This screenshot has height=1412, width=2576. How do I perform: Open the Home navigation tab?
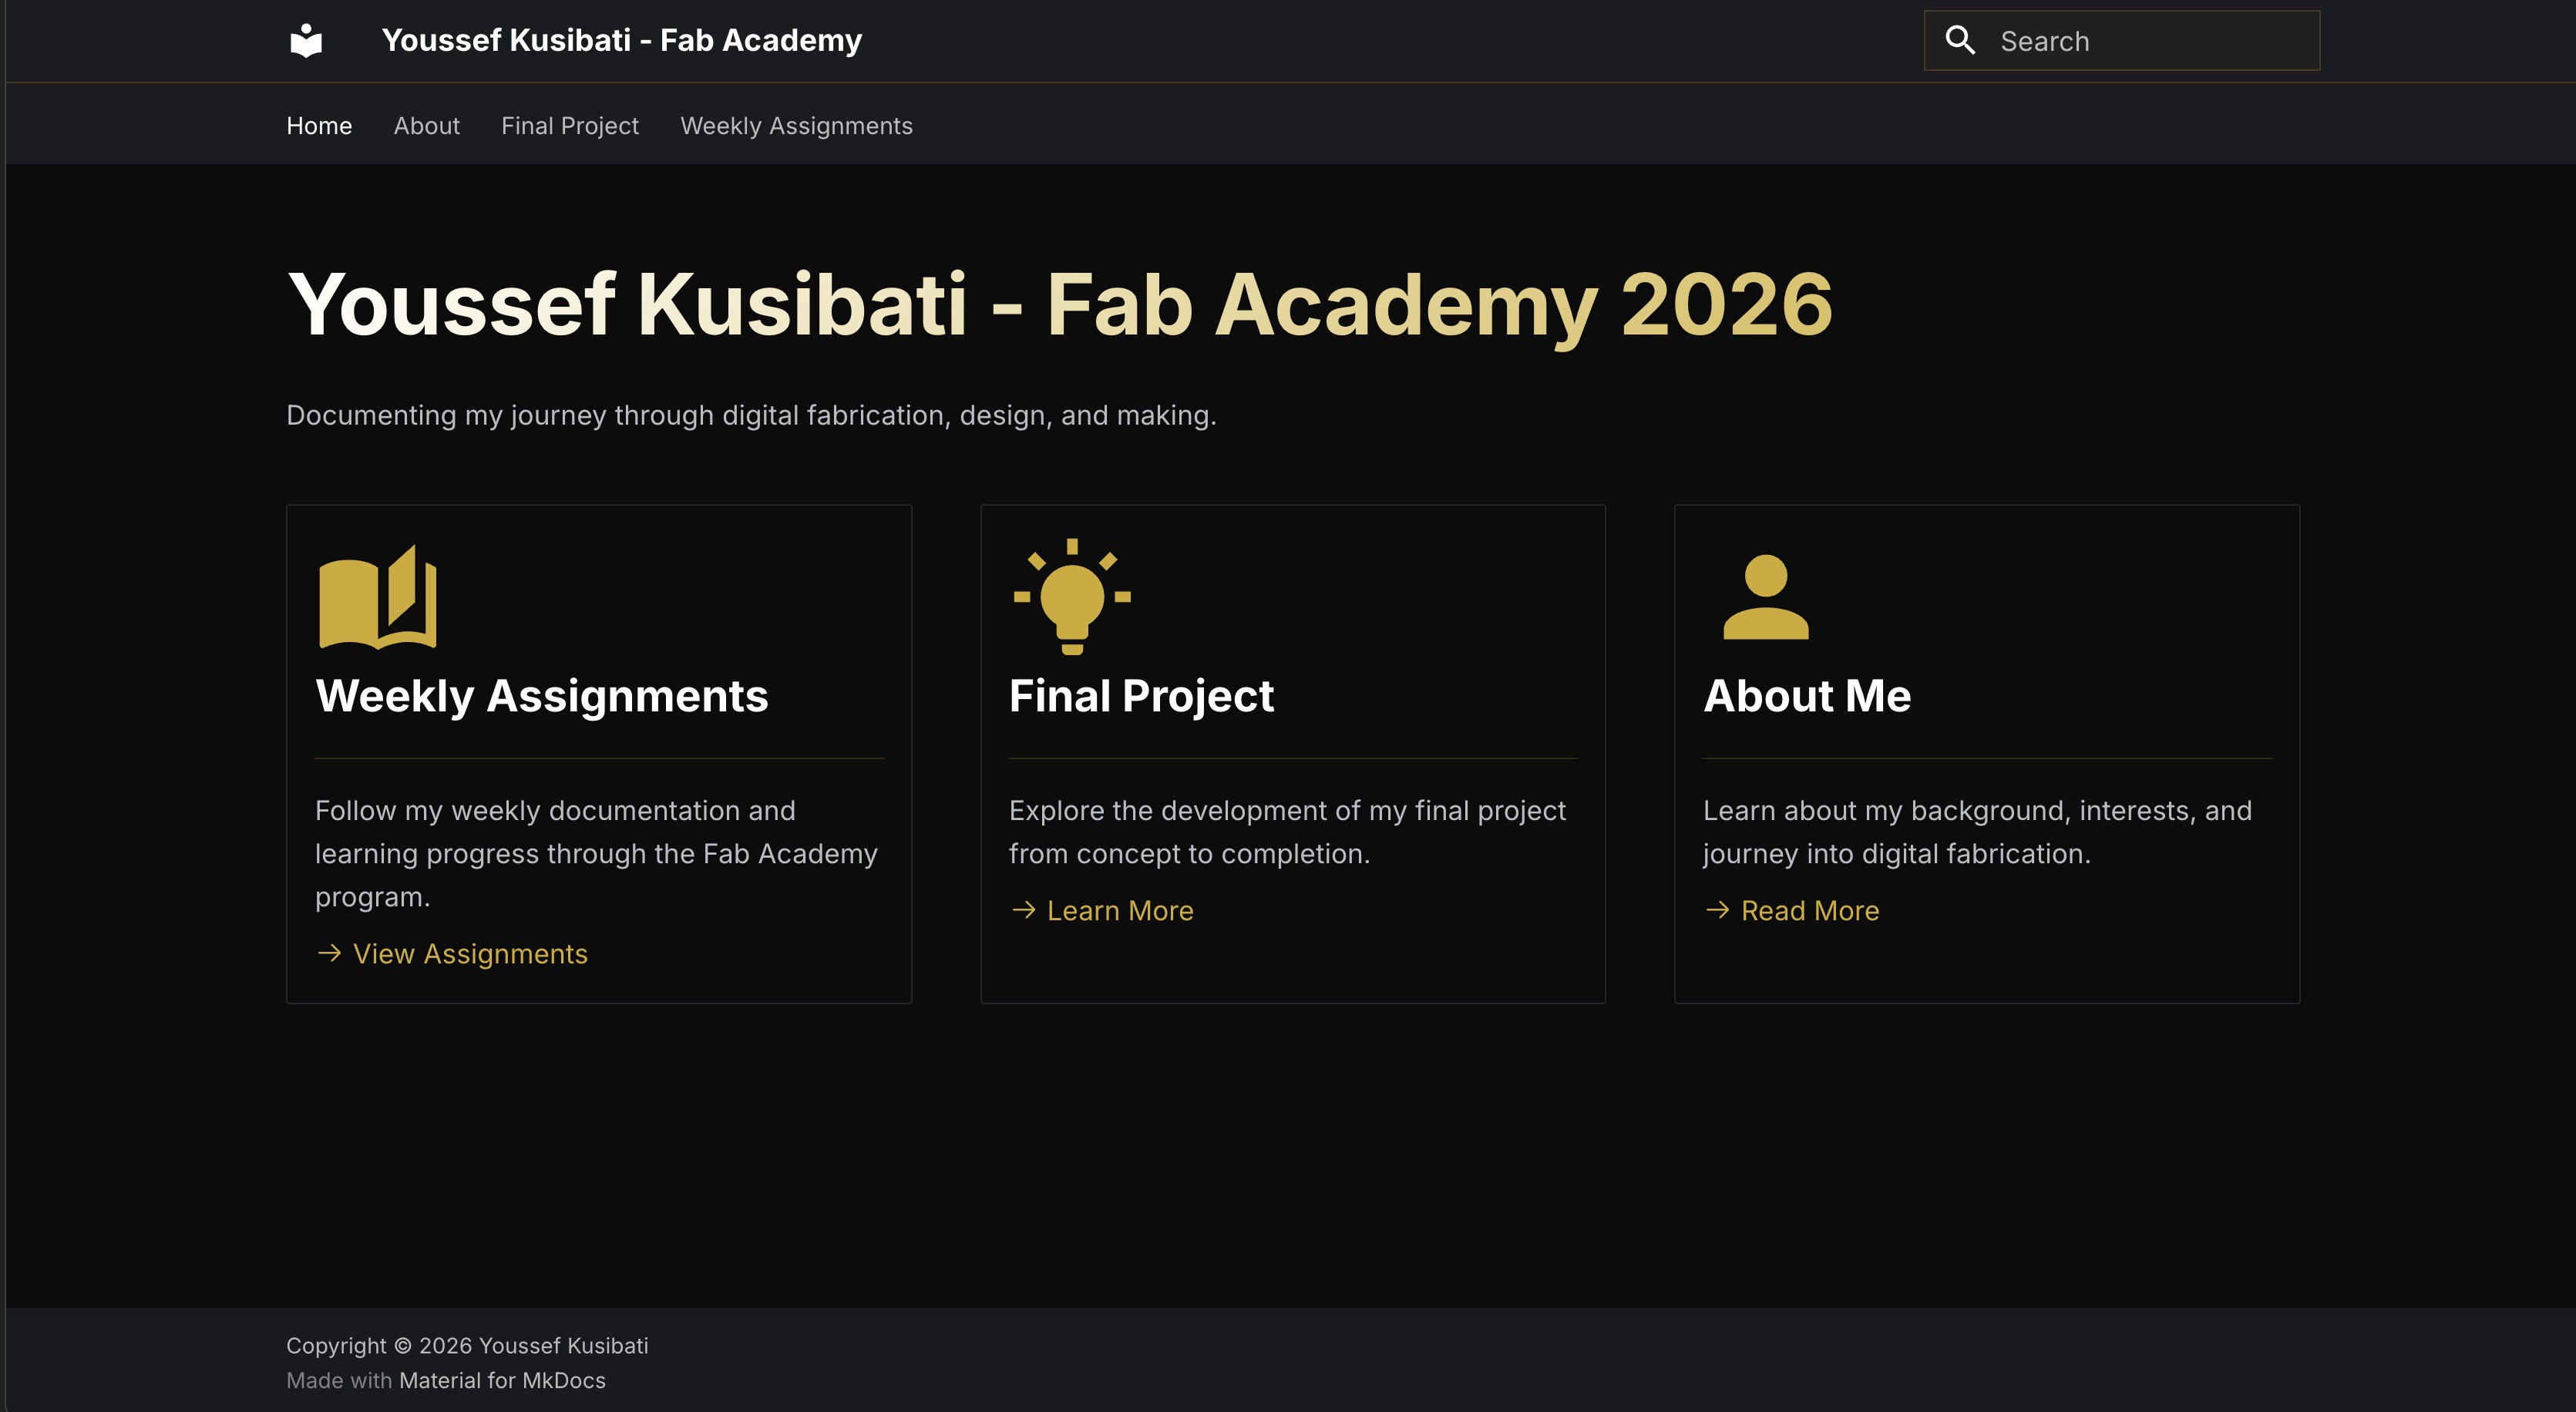click(319, 125)
